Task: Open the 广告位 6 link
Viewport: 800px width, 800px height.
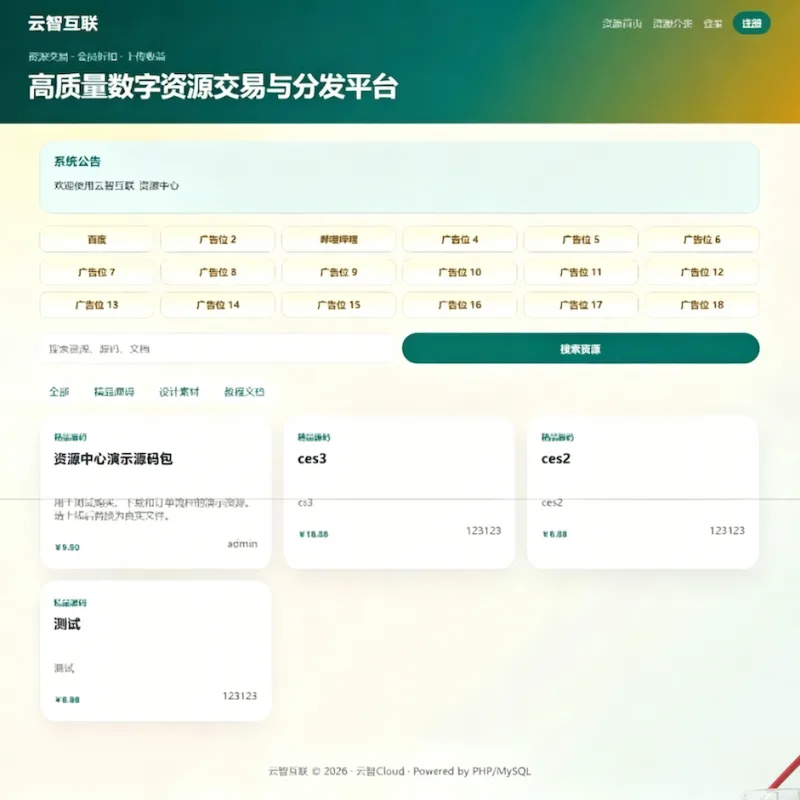Action: pos(702,239)
